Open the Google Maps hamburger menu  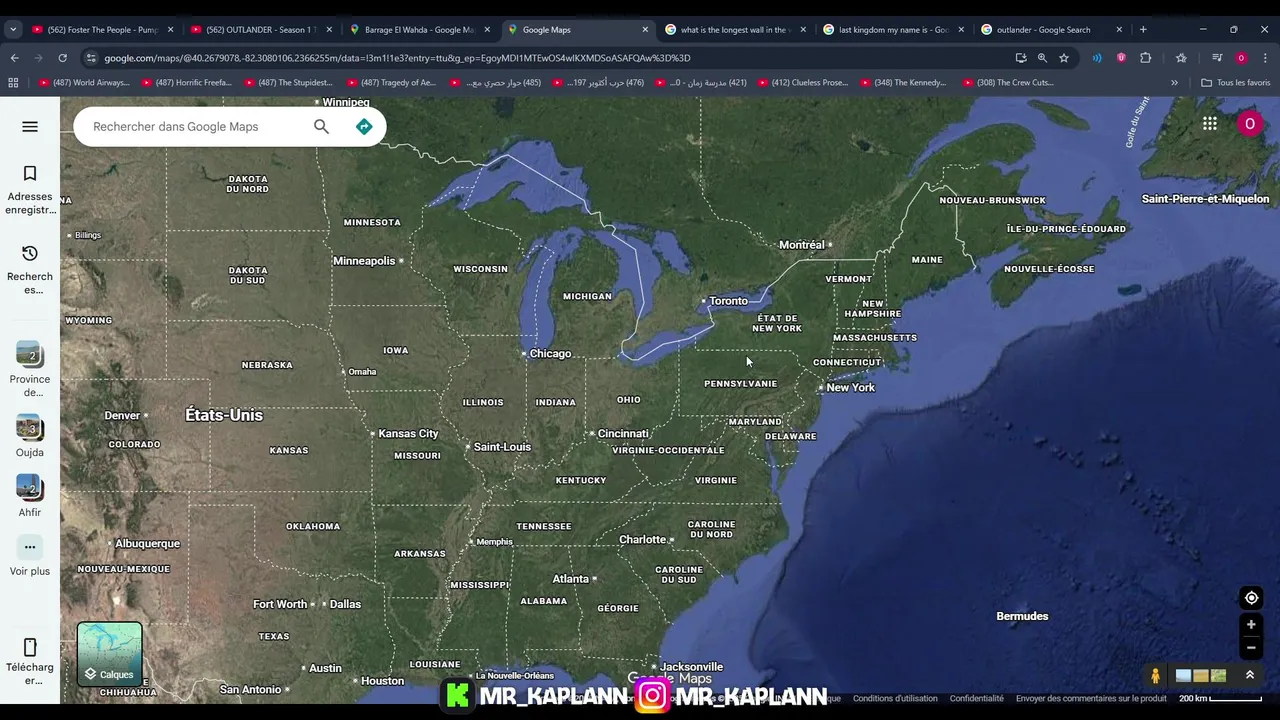pos(30,126)
